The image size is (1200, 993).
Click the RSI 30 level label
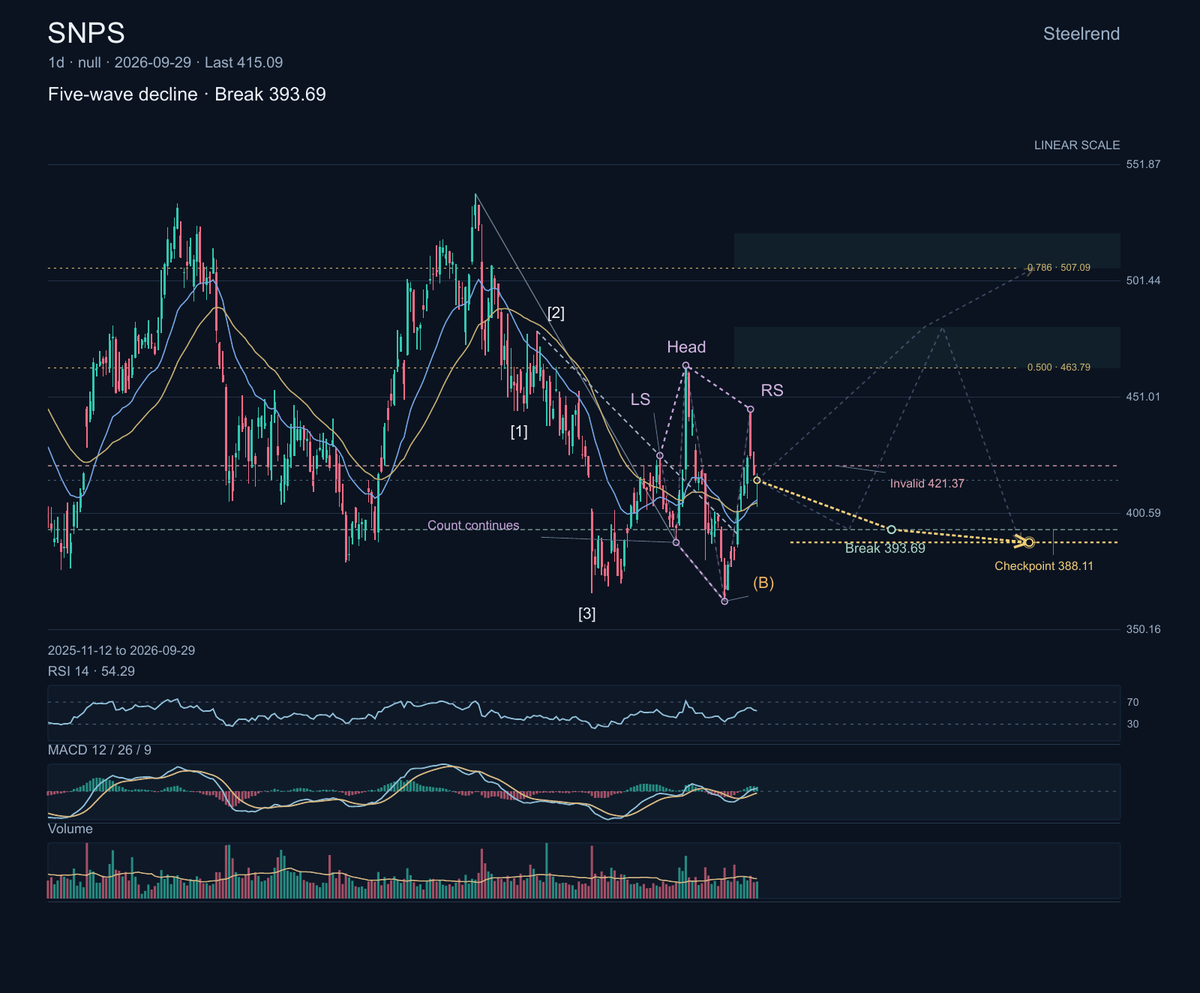[1134, 724]
